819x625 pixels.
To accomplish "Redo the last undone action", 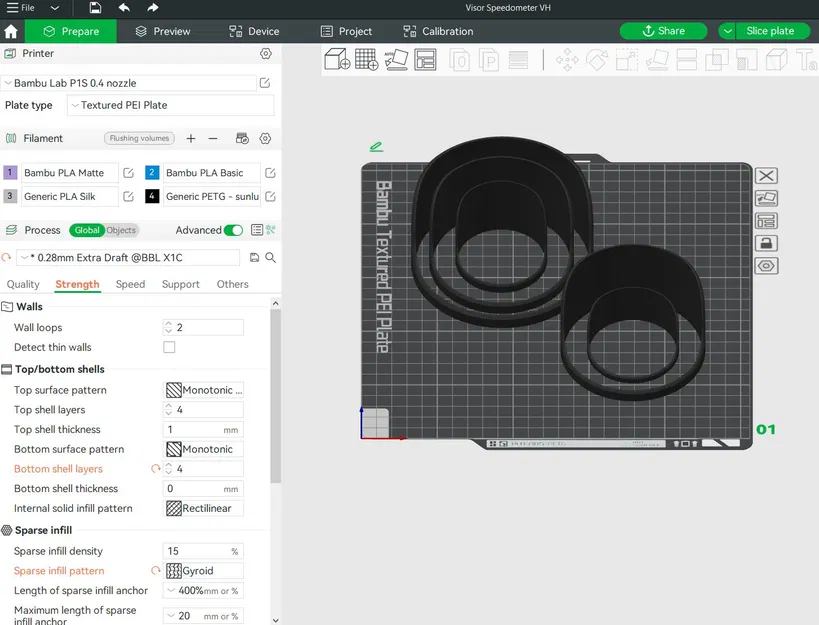I will [x=153, y=8].
